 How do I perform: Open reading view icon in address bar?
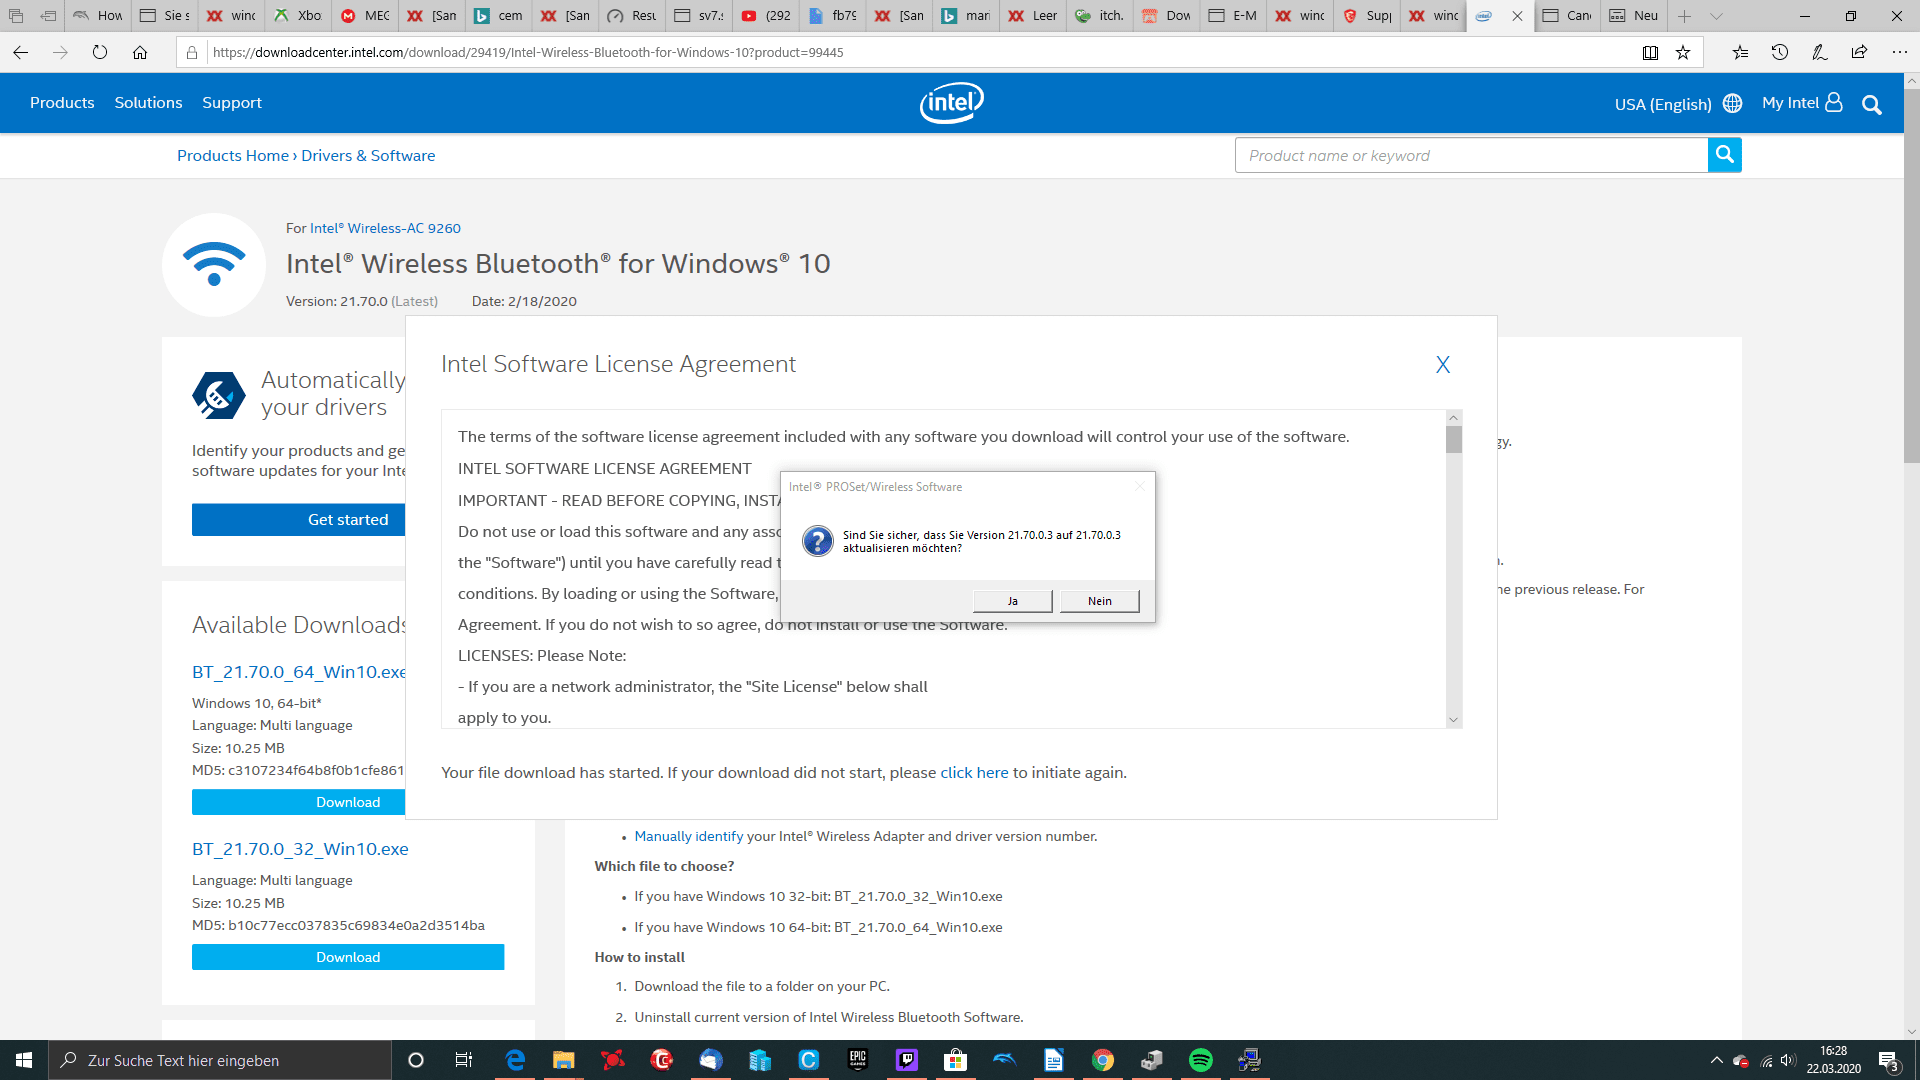[x=1650, y=52]
